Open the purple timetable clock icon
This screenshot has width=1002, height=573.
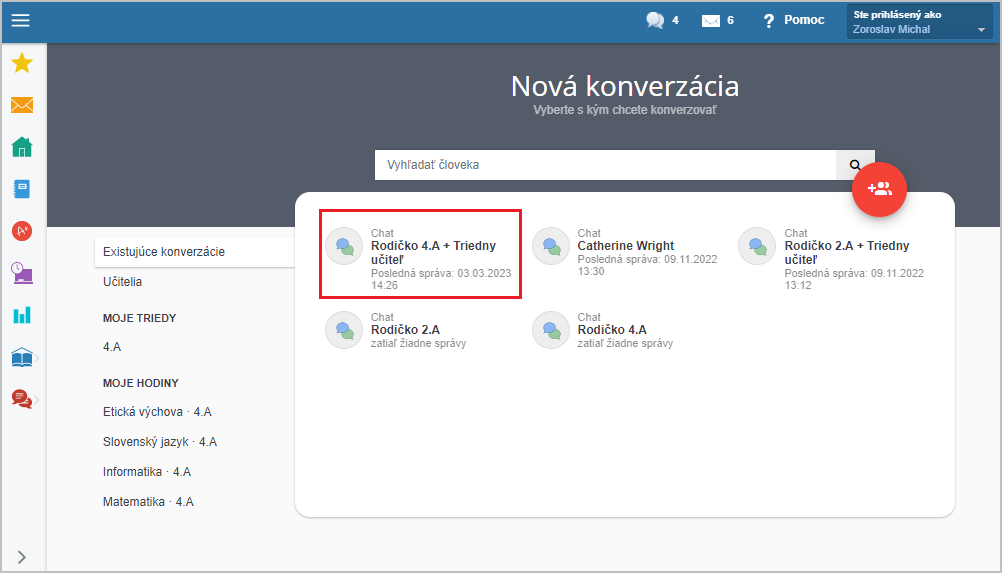[x=22, y=273]
